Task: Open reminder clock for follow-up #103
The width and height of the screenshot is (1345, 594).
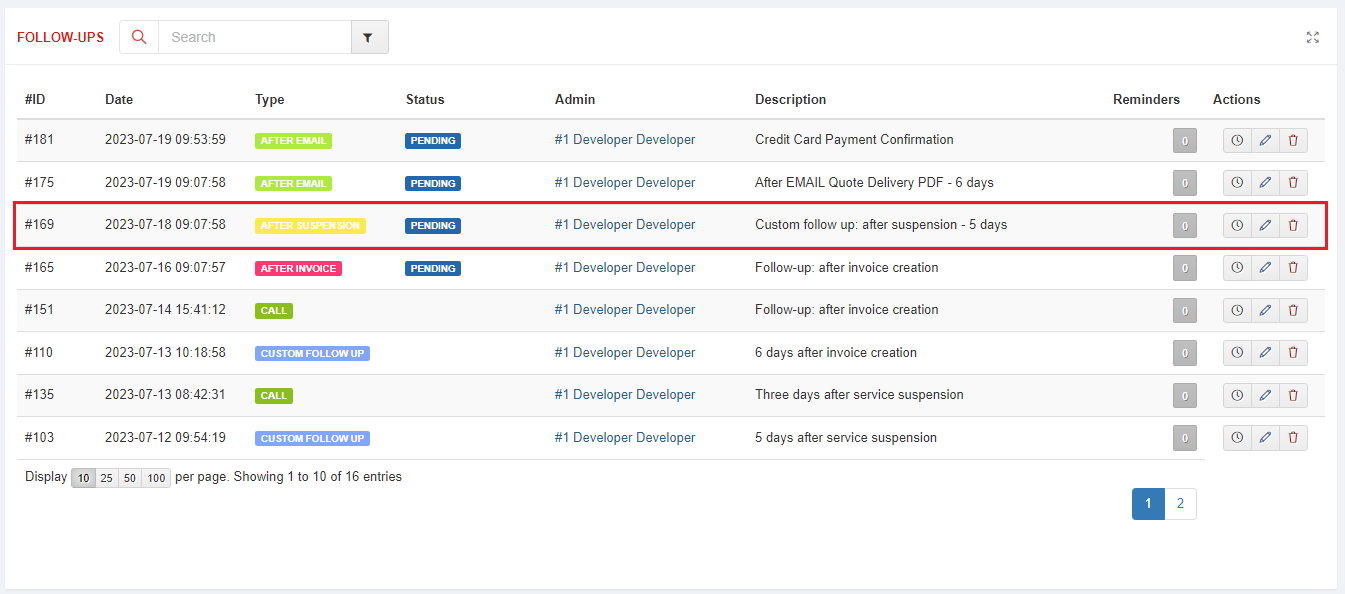Action: click(x=1237, y=438)
